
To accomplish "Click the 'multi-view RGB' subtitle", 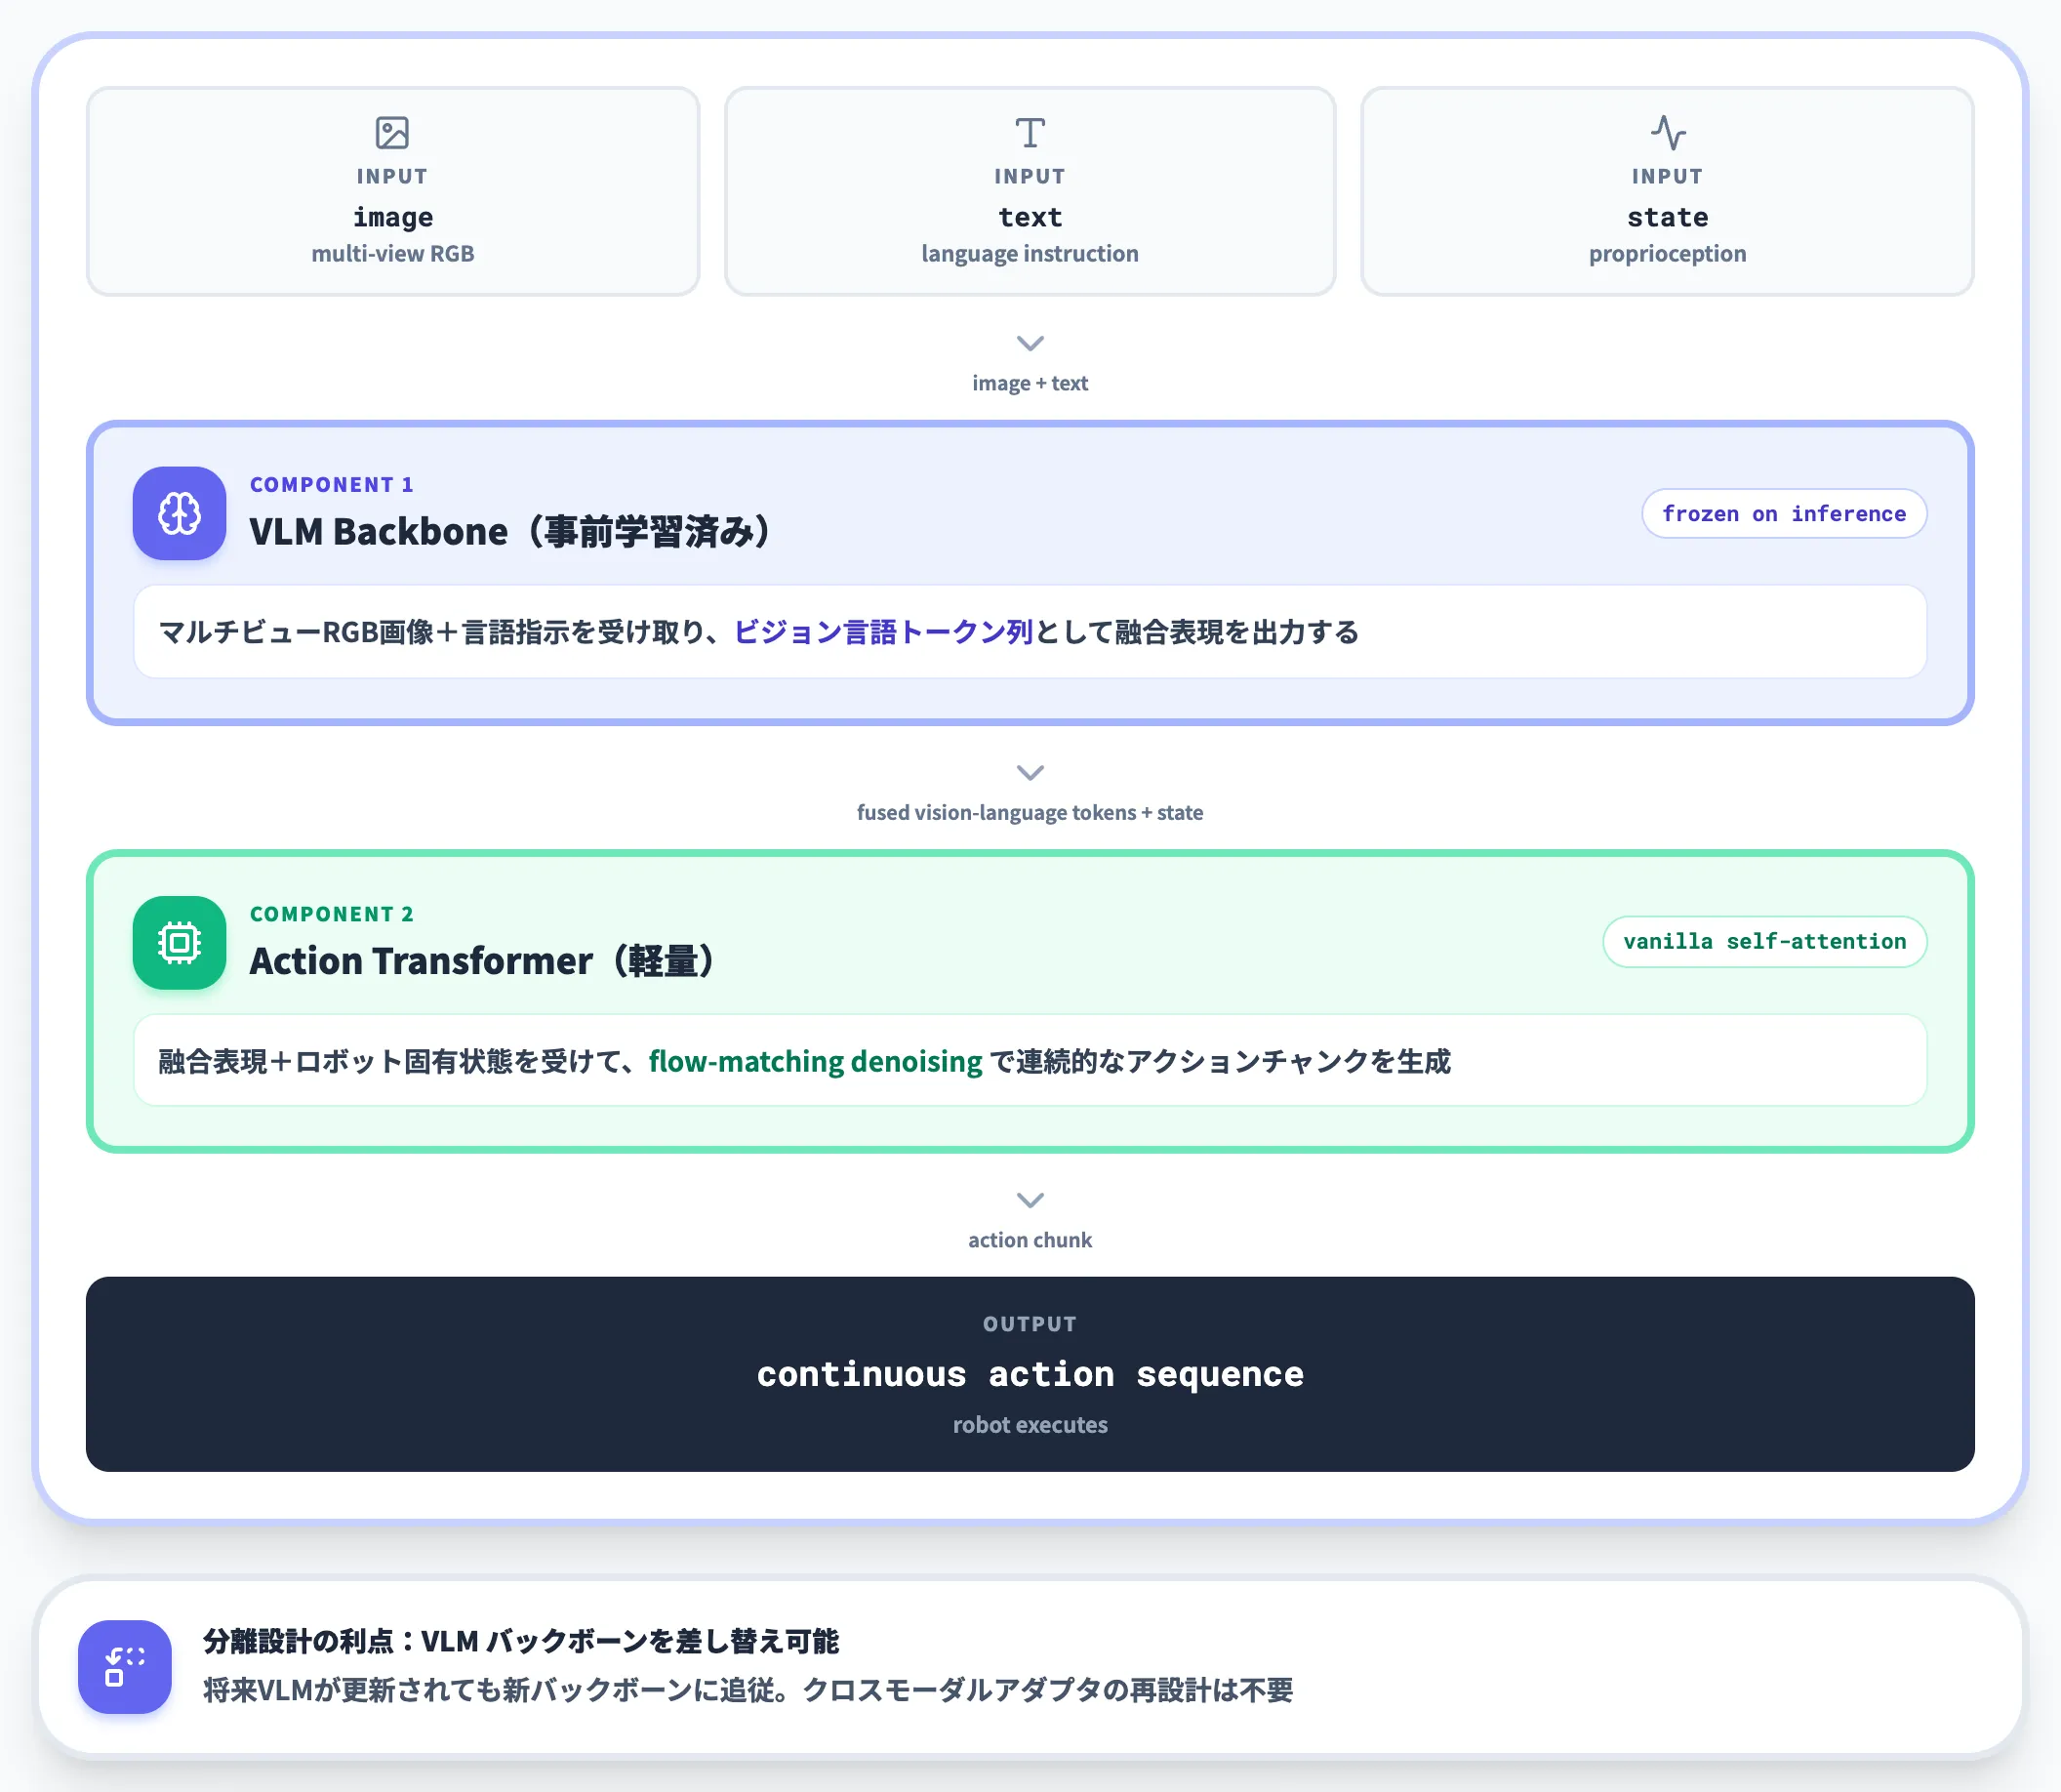I will [392, 254].
